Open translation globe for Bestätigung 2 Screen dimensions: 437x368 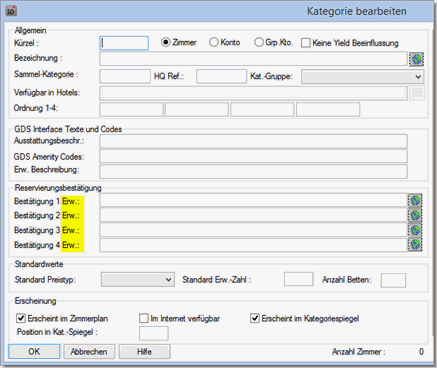[415, 215]
